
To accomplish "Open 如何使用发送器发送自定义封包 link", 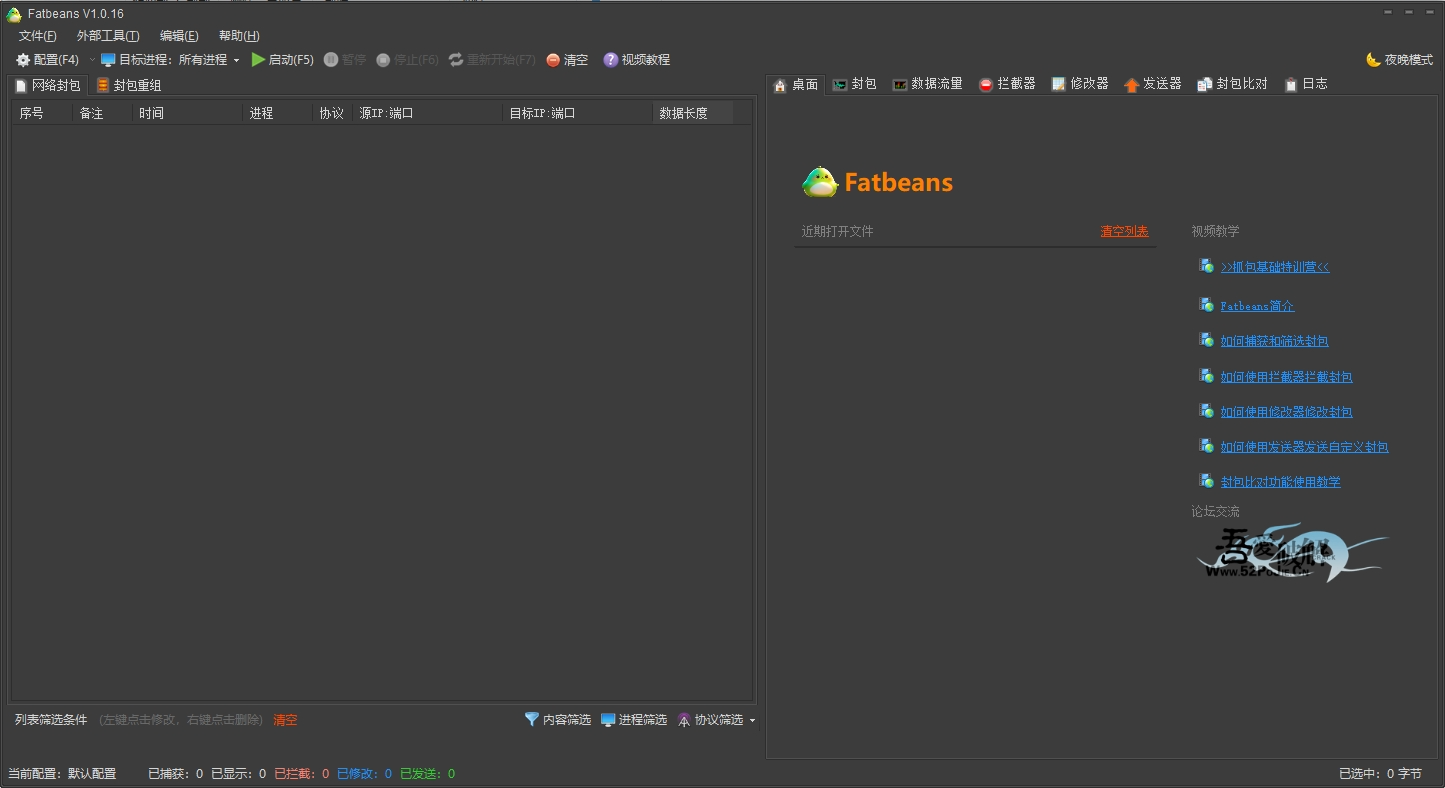I will click(x=1304, y=447).
